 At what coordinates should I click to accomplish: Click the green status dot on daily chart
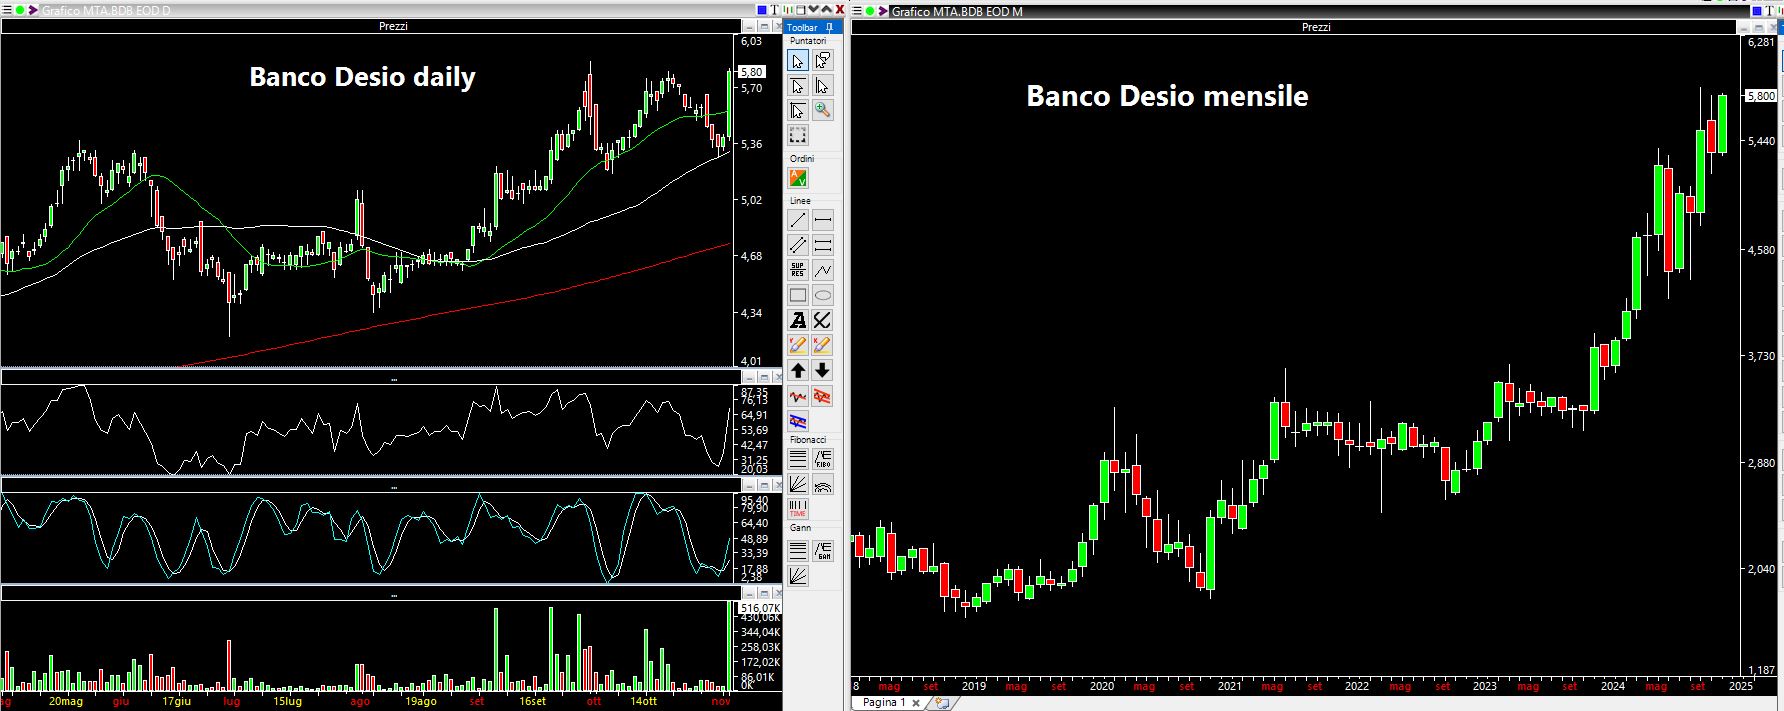click(20, 10)
